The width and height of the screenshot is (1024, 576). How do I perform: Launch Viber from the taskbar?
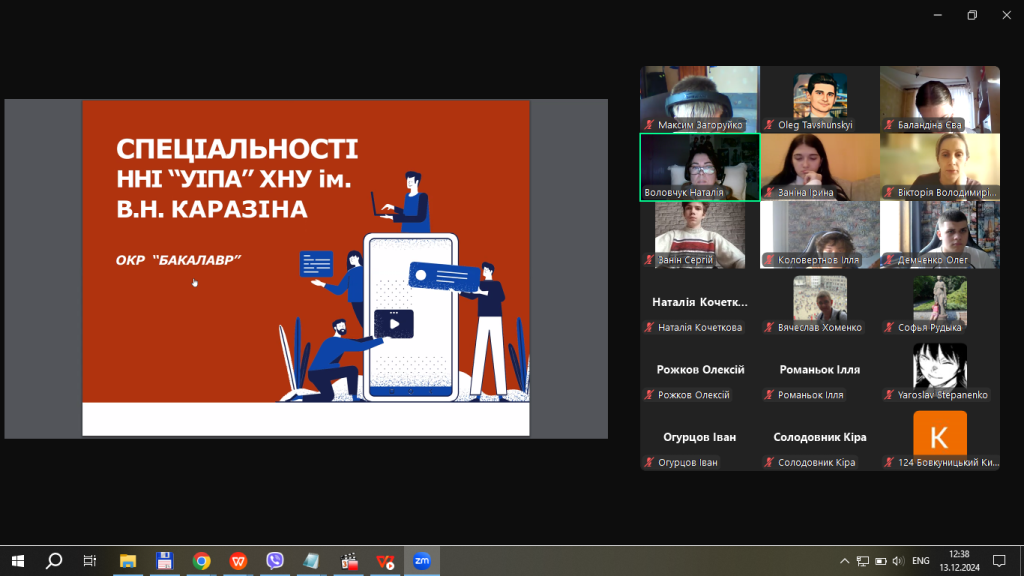[275, 561]
